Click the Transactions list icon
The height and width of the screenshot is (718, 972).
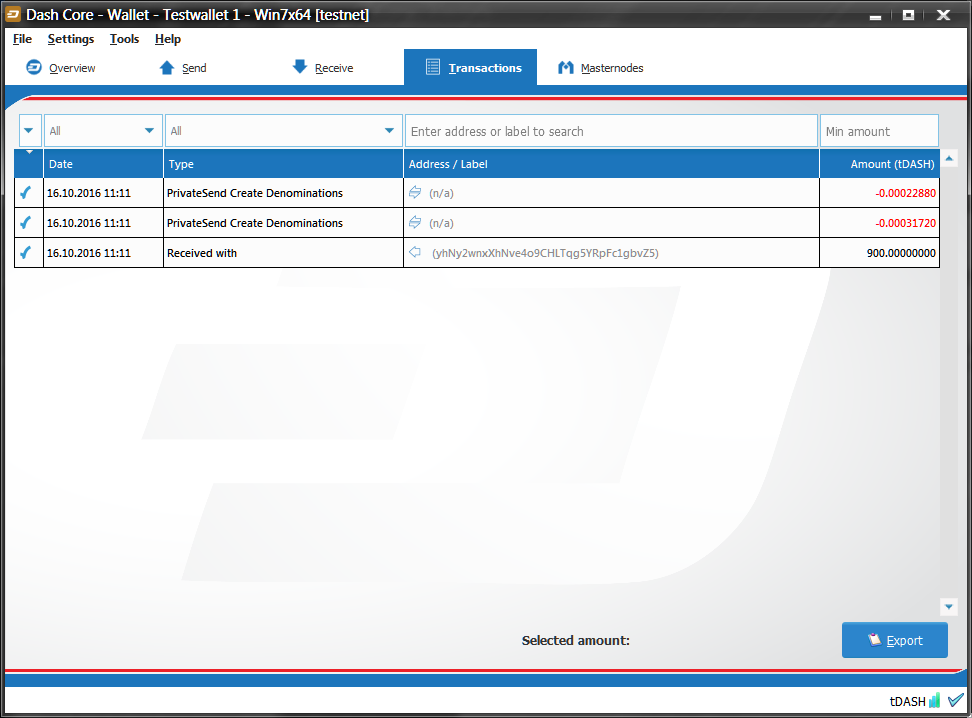coord(433,67)
